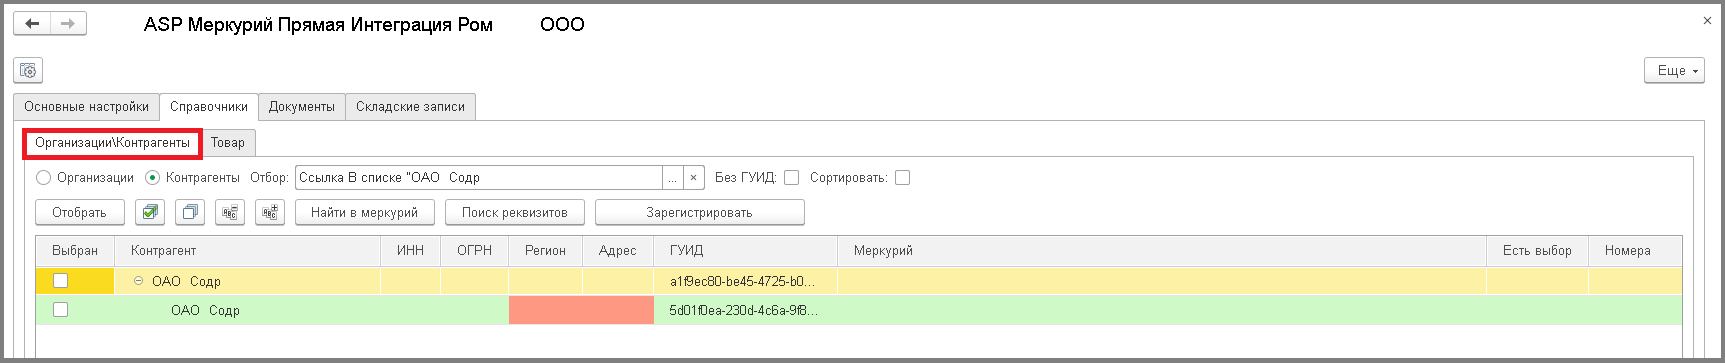Collapse all groups with the minus tree icon
The width and height of the screenshot is (1725, 363).
tap(230, 212)
